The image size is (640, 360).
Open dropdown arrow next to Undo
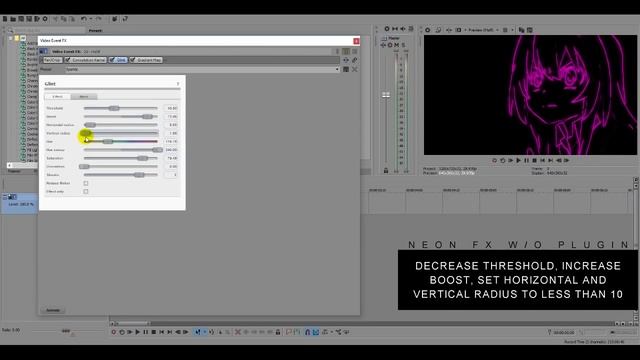tap(90, 19)
